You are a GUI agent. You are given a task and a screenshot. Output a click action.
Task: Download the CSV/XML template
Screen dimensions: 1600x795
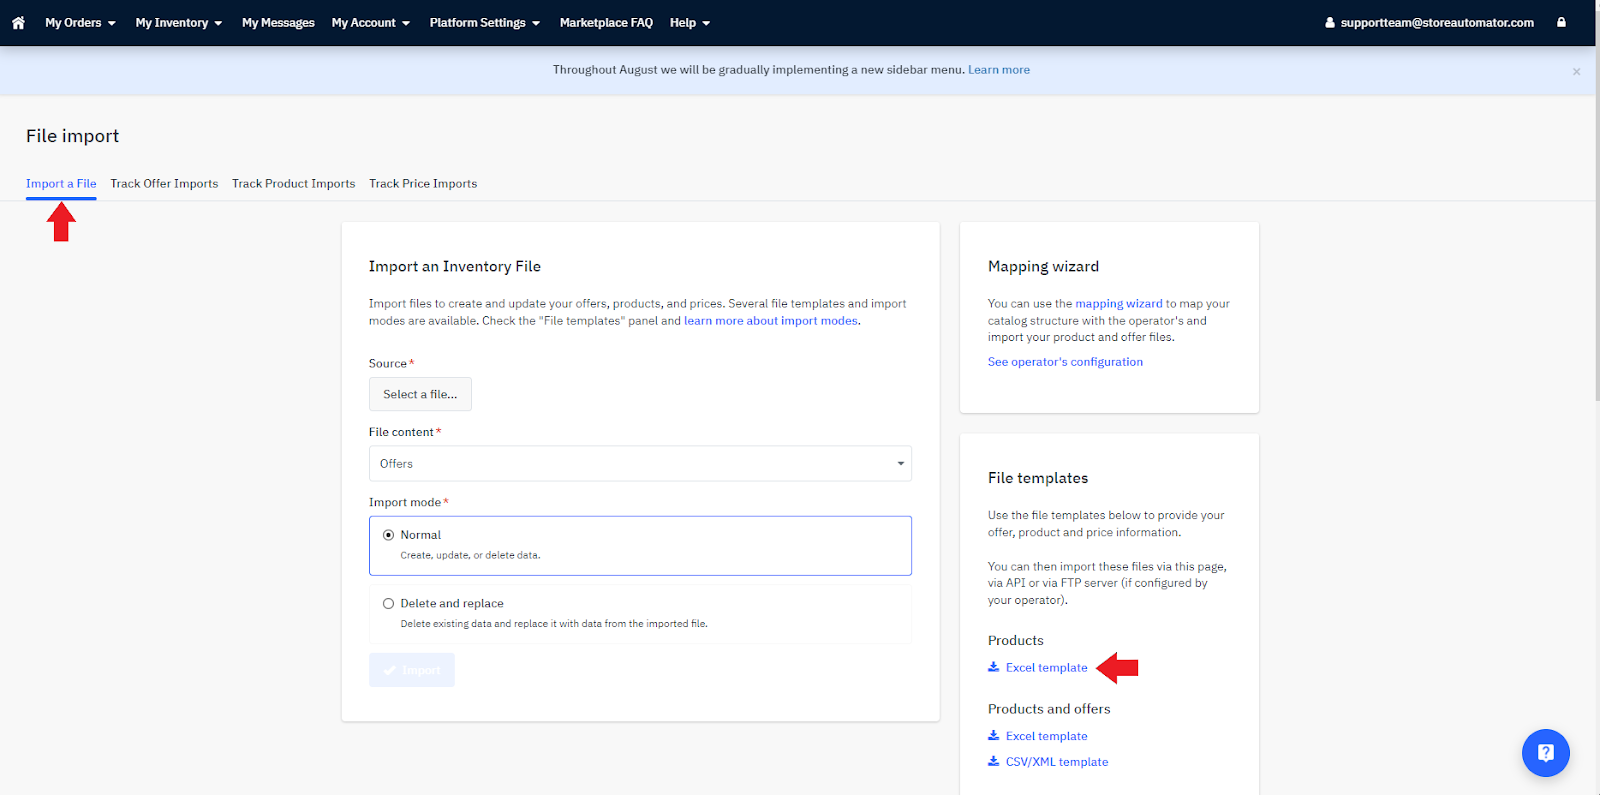point(1057,762)
